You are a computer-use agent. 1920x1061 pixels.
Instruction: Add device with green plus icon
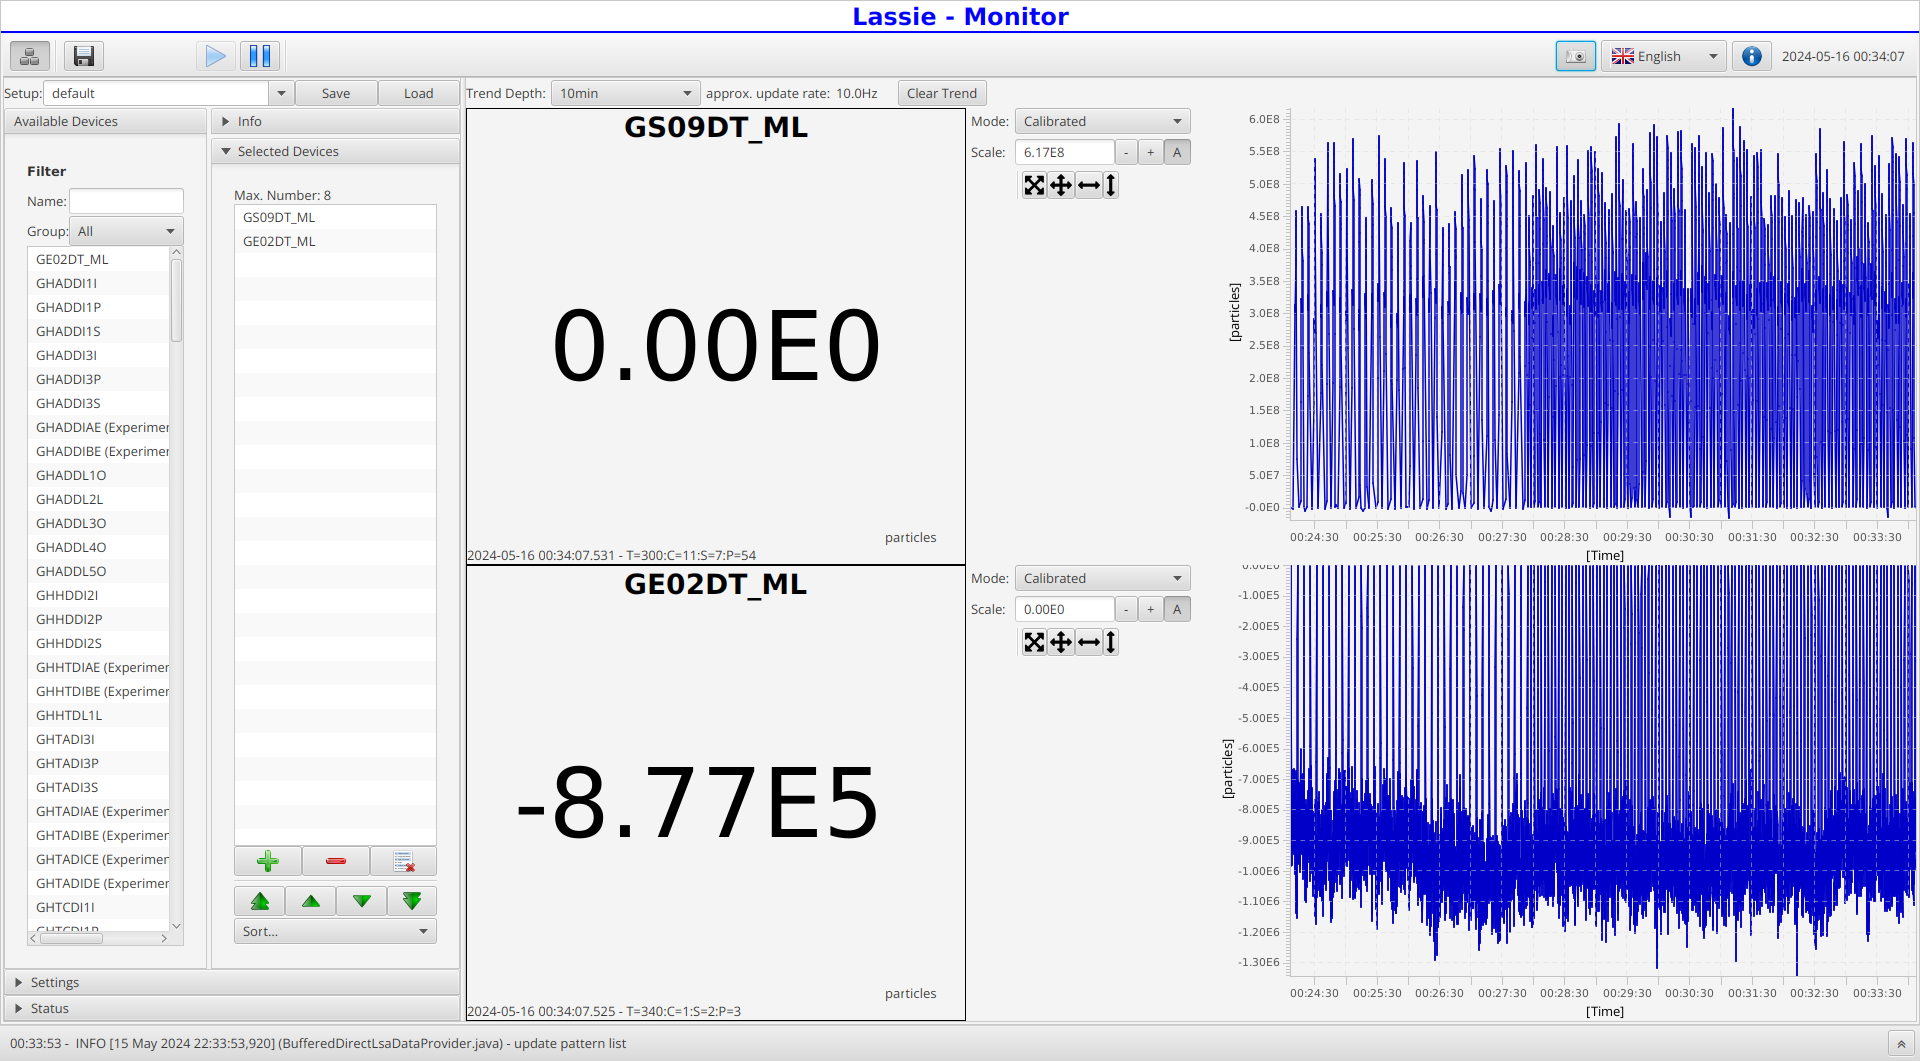[x=268, y=861]
